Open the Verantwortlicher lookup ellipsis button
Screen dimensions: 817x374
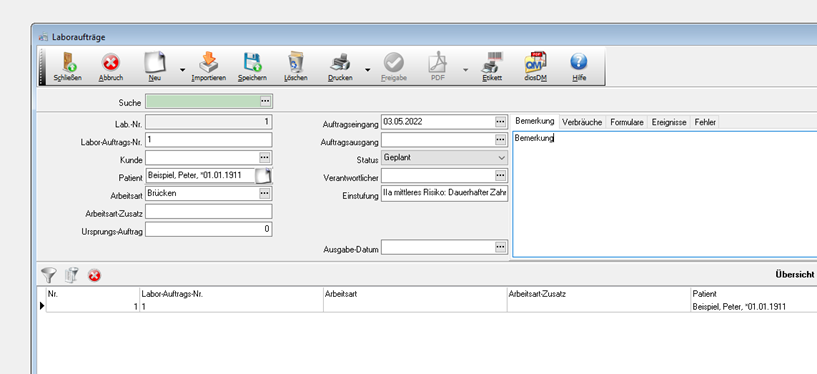click(x=501, y=175)
